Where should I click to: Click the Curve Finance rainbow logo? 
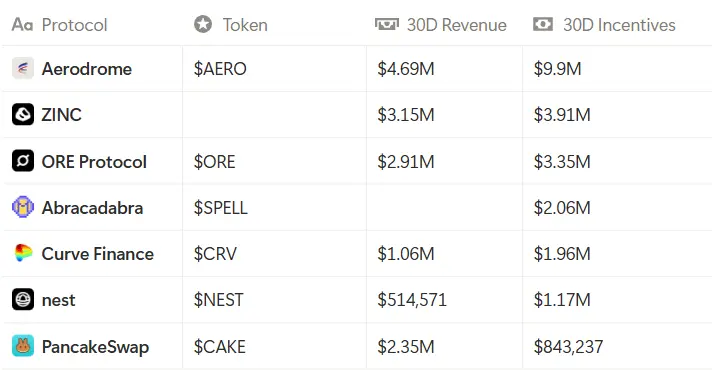click(x=23, y=253)
